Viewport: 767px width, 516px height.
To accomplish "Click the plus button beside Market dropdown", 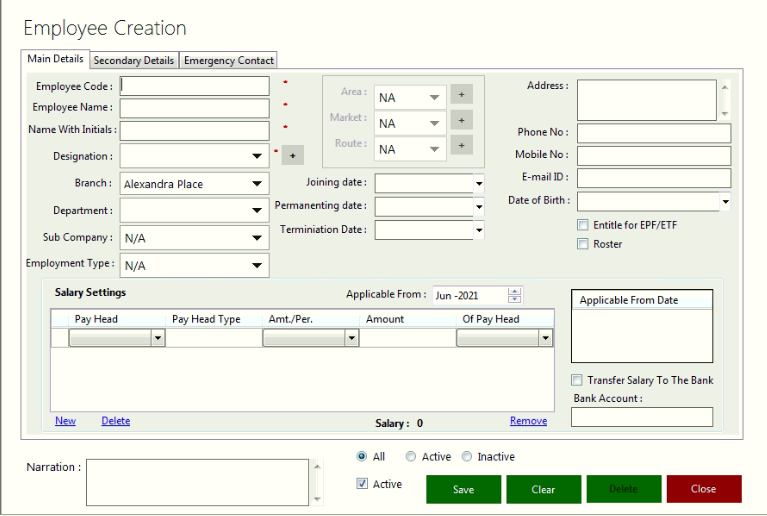I will [x=460, y=120].
